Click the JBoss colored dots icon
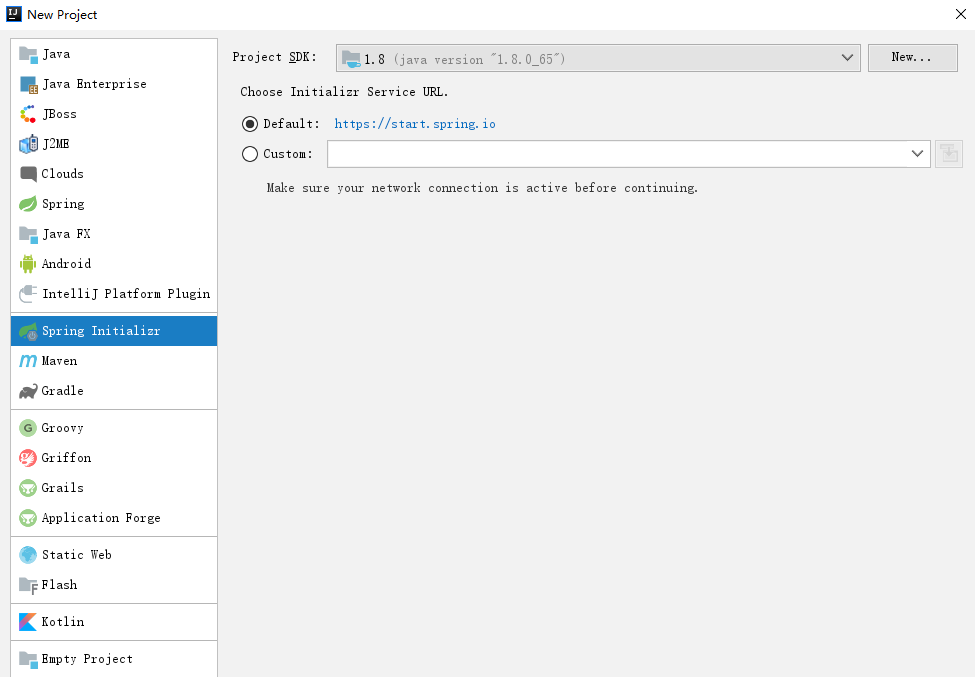This screenshot has height=677, width=975. 28,114
